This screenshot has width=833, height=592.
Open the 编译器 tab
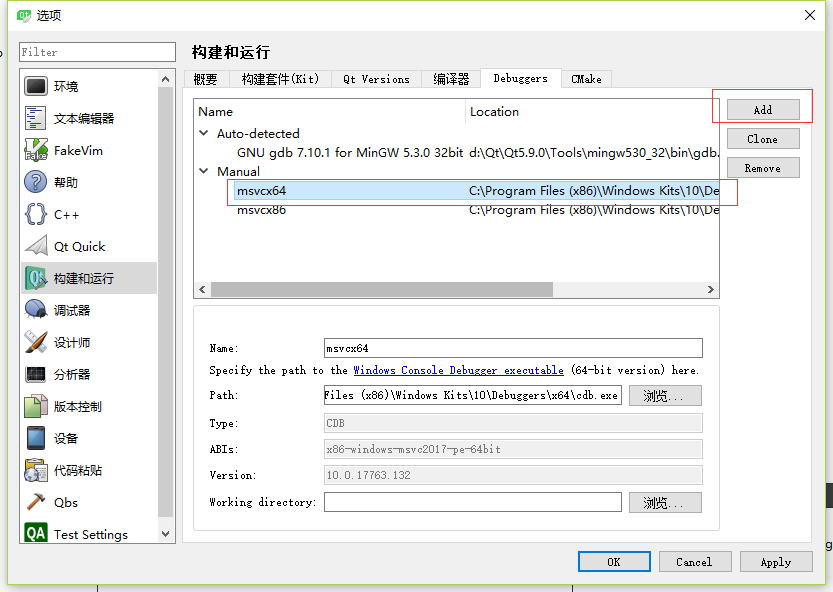tap(451, 79)
